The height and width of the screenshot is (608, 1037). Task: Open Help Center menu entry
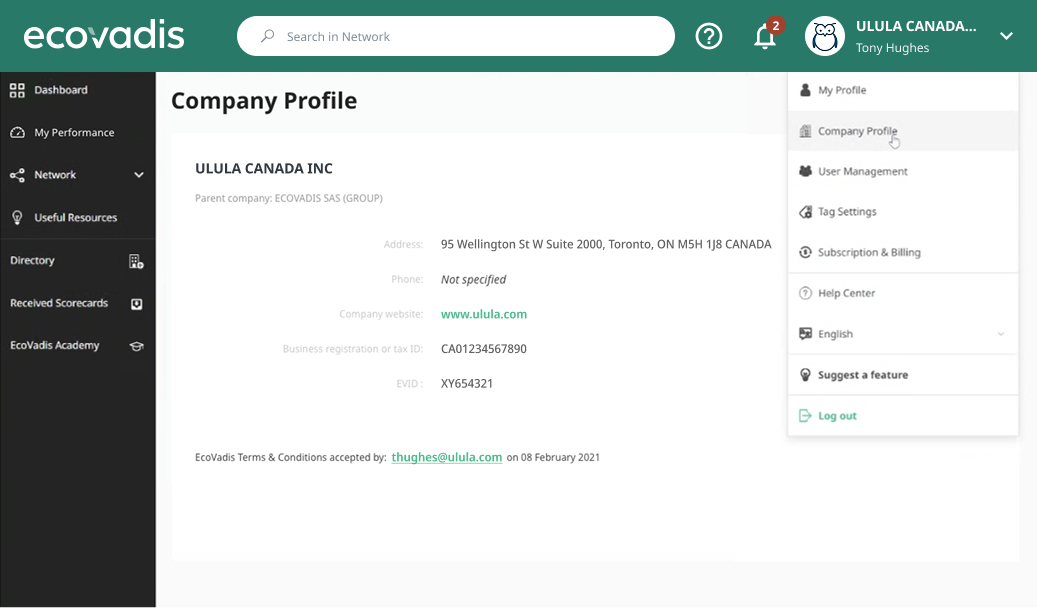(903, 293)
